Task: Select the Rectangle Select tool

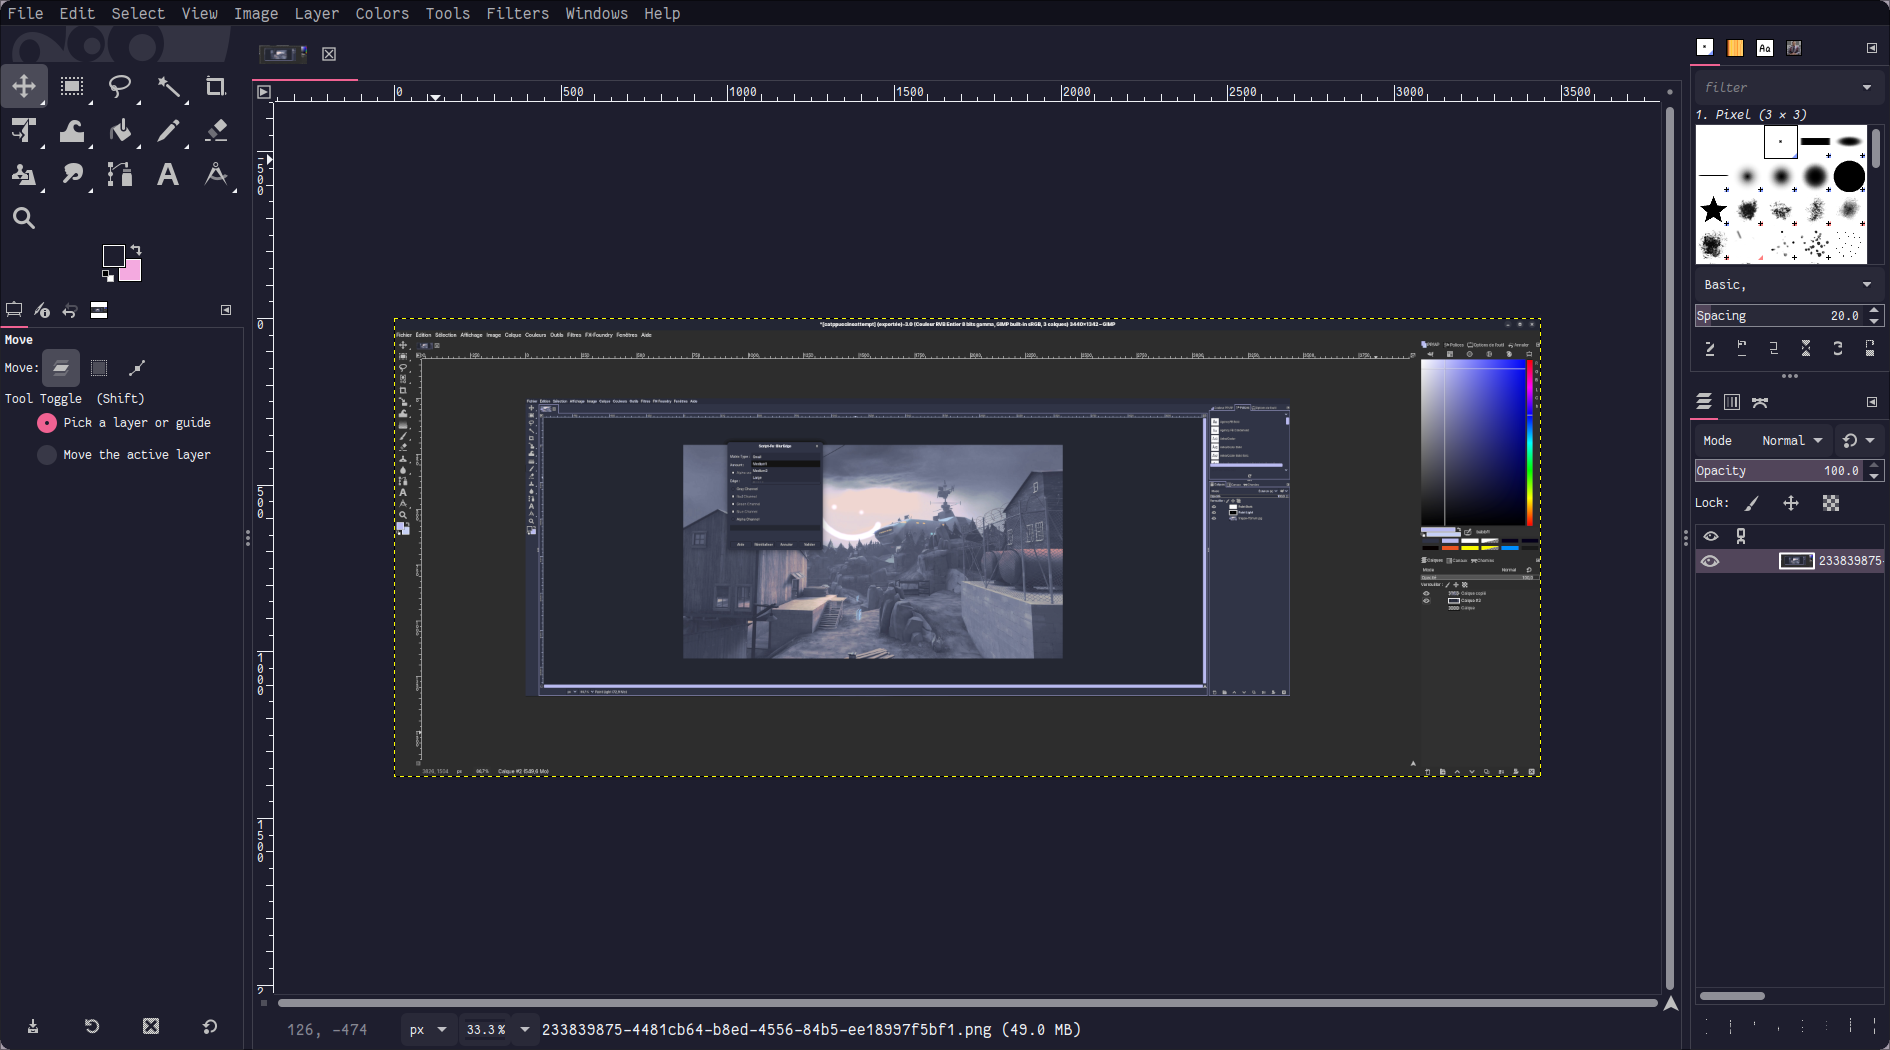Action: (72, 87)
